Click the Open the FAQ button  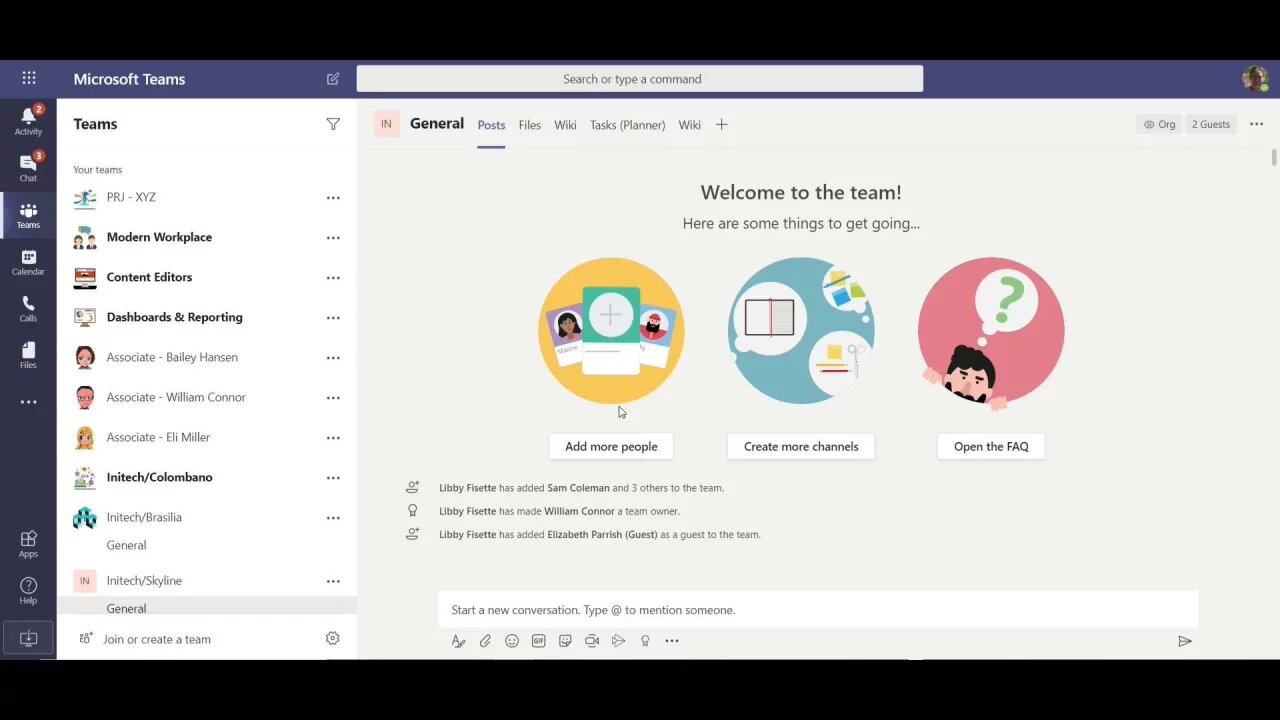(x=990, y=446)
